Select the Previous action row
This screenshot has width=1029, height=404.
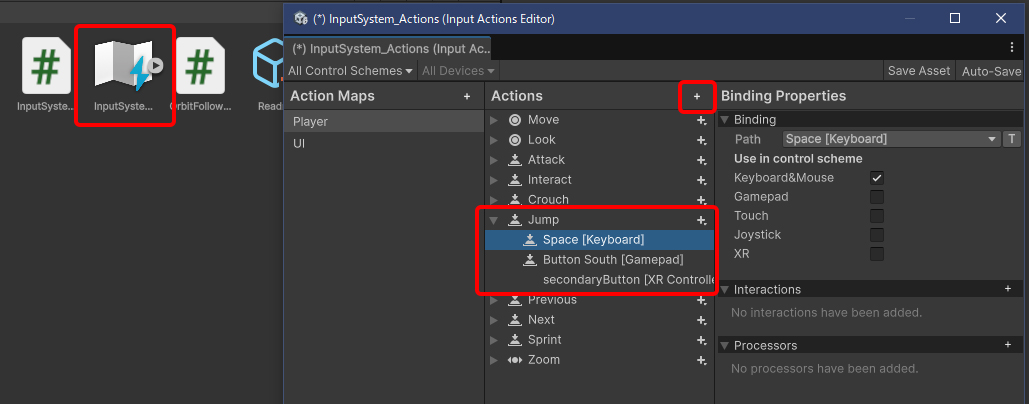(599, 300)
